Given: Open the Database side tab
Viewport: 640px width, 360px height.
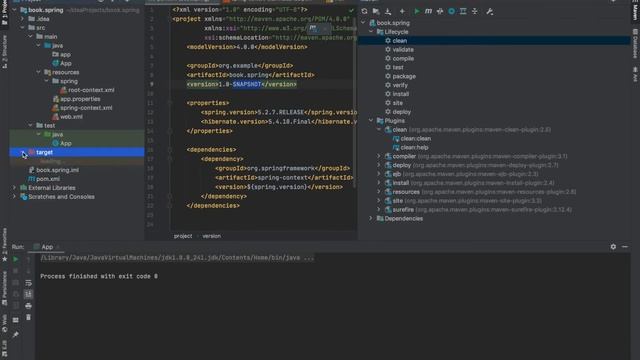Looking at the screenshot, I should [635, 43].
